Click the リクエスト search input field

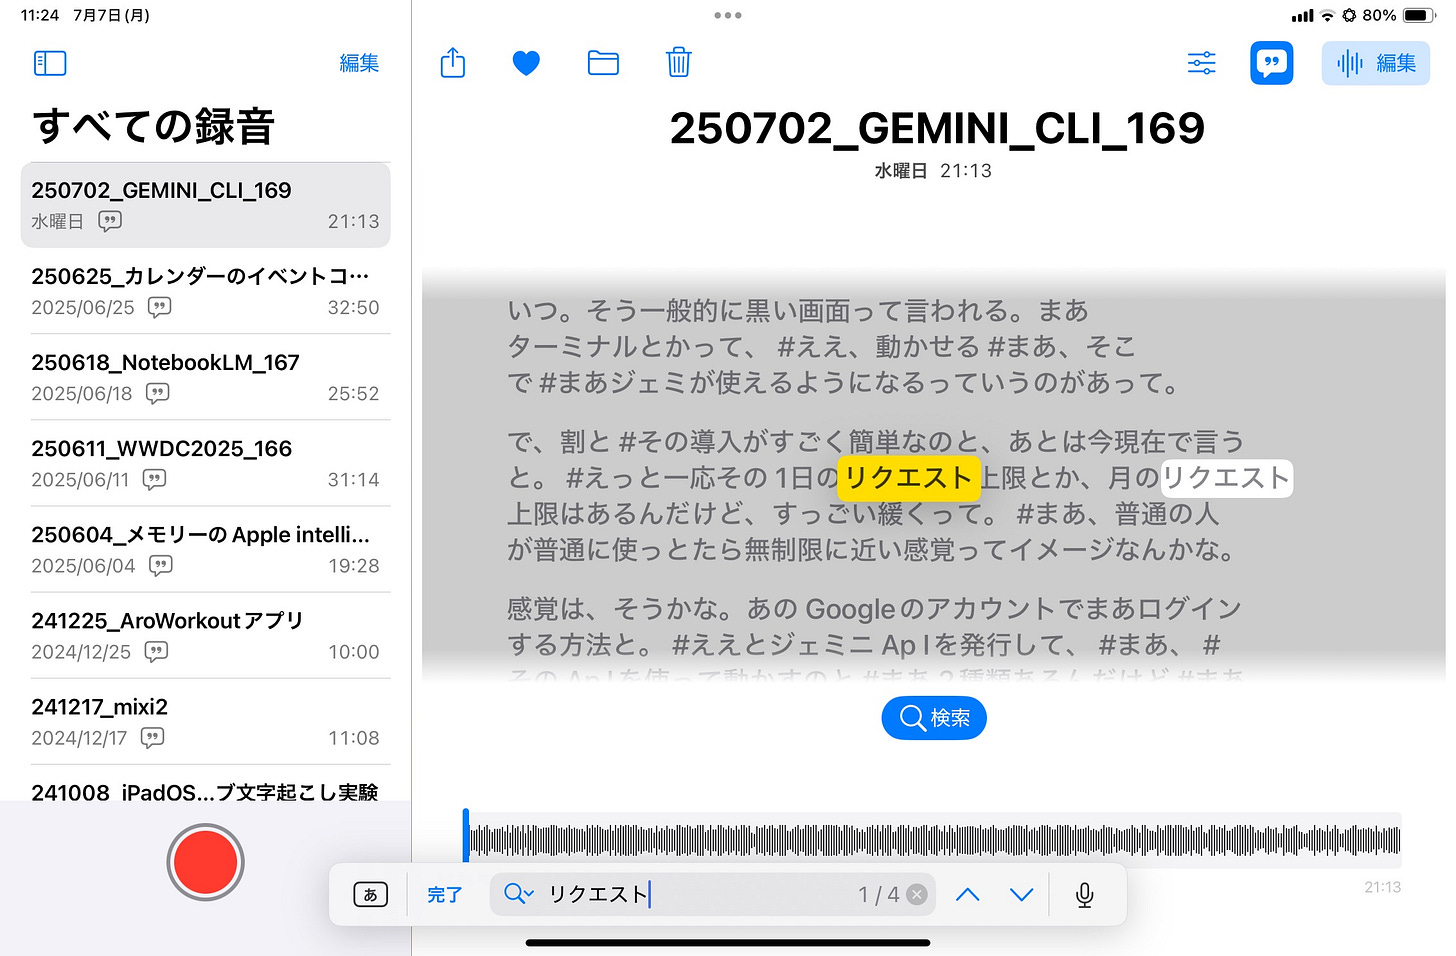point(712,894)
